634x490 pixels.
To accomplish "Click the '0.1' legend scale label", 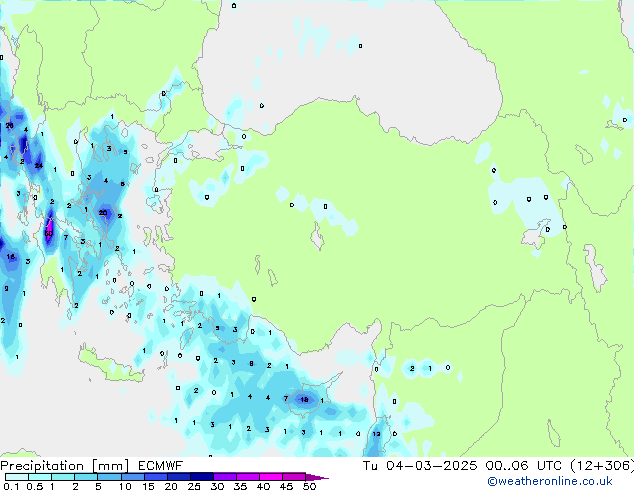I will click(11, 486).
